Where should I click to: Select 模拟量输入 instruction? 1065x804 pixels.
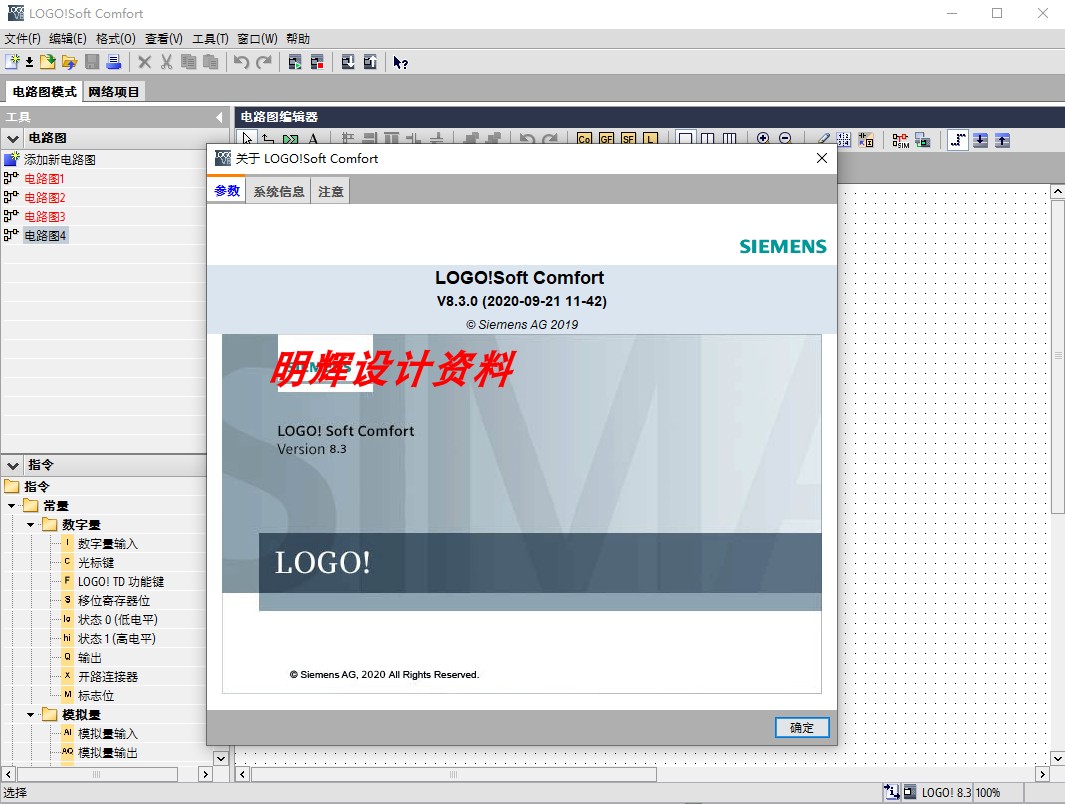pos(107,734)
